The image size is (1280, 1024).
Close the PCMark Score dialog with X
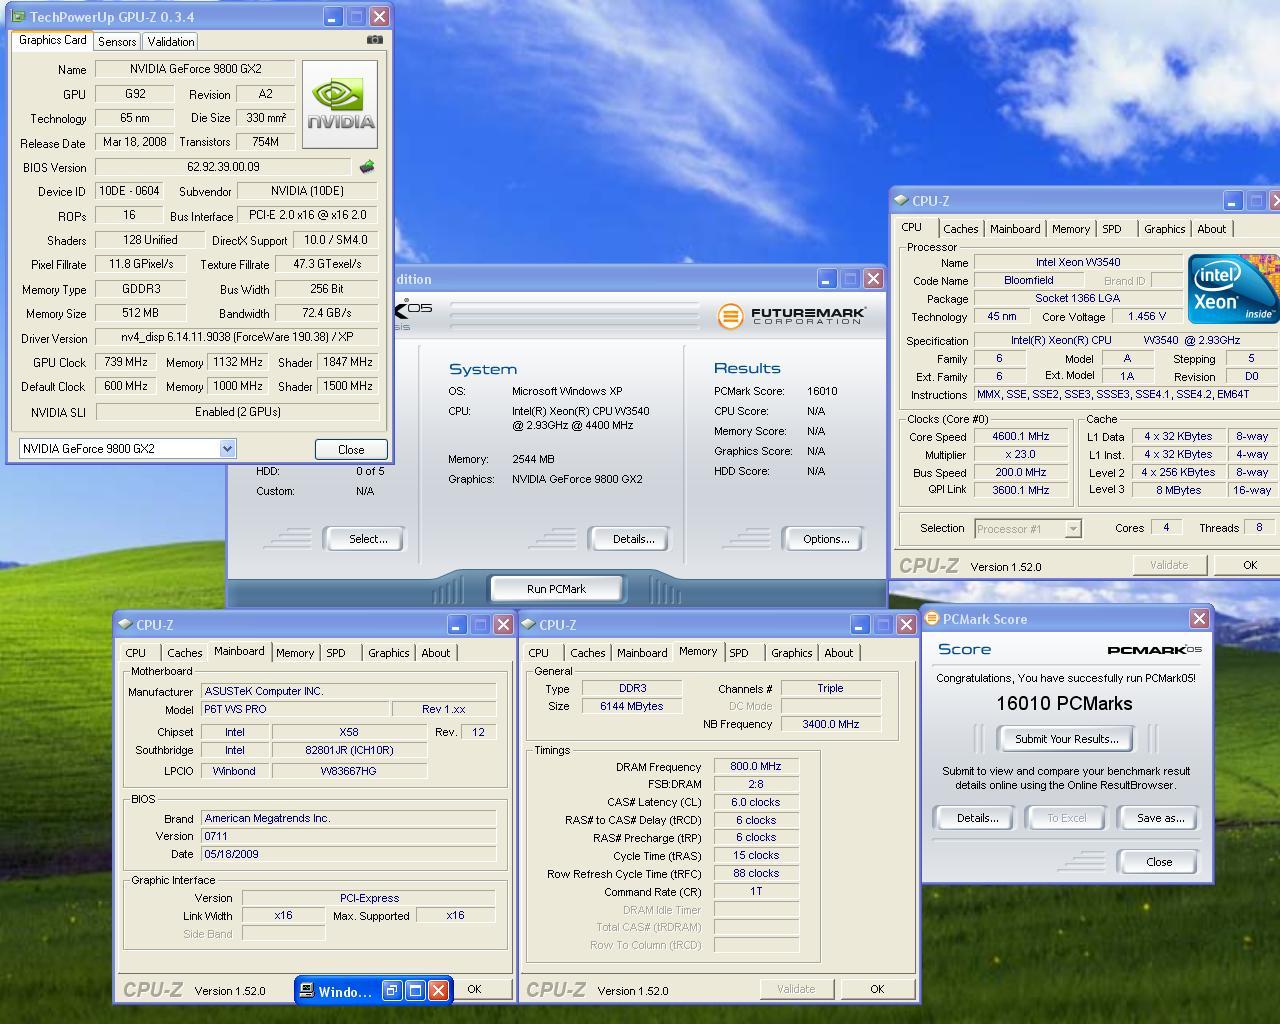tap(1199, 619)
